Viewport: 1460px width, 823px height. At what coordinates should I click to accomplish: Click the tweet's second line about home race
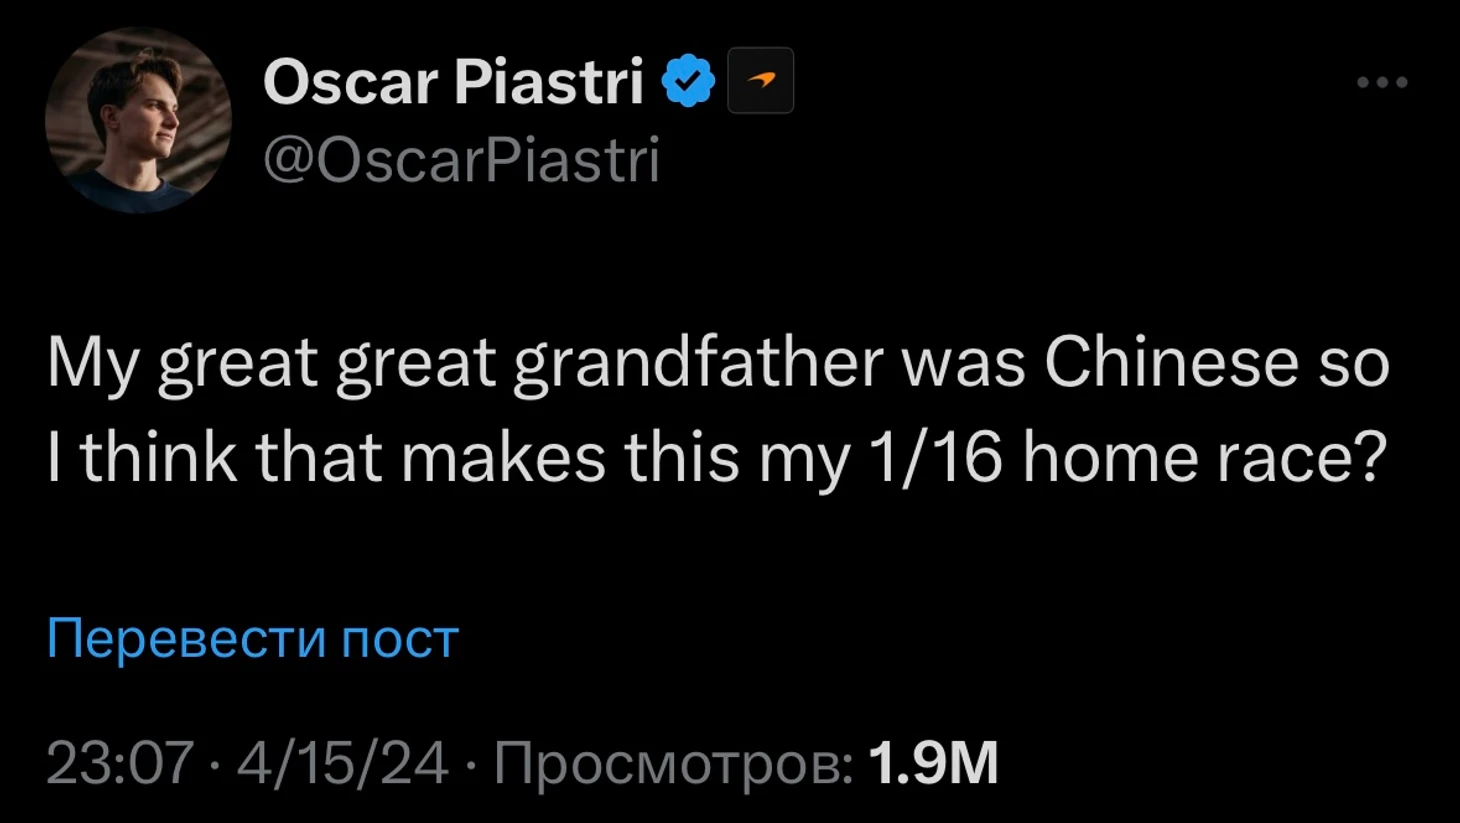click(716, 457)
